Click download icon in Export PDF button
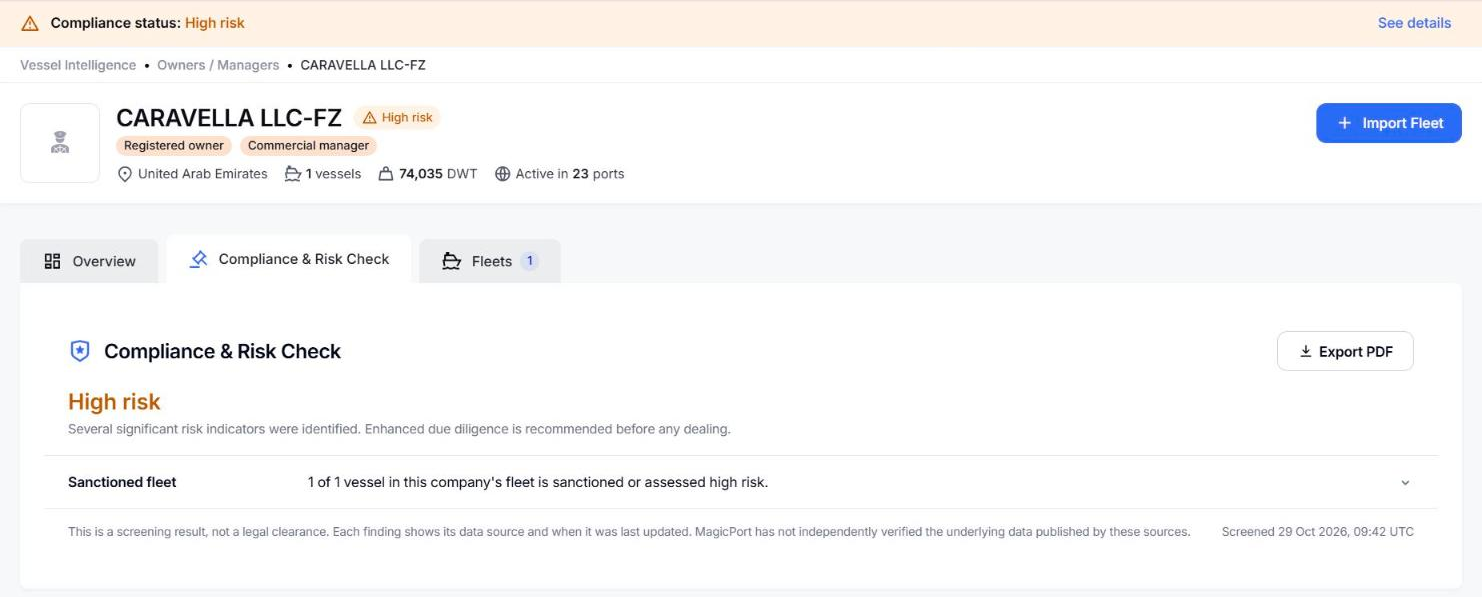This screenshot has width=1482, height=597. pos(1305,351)
